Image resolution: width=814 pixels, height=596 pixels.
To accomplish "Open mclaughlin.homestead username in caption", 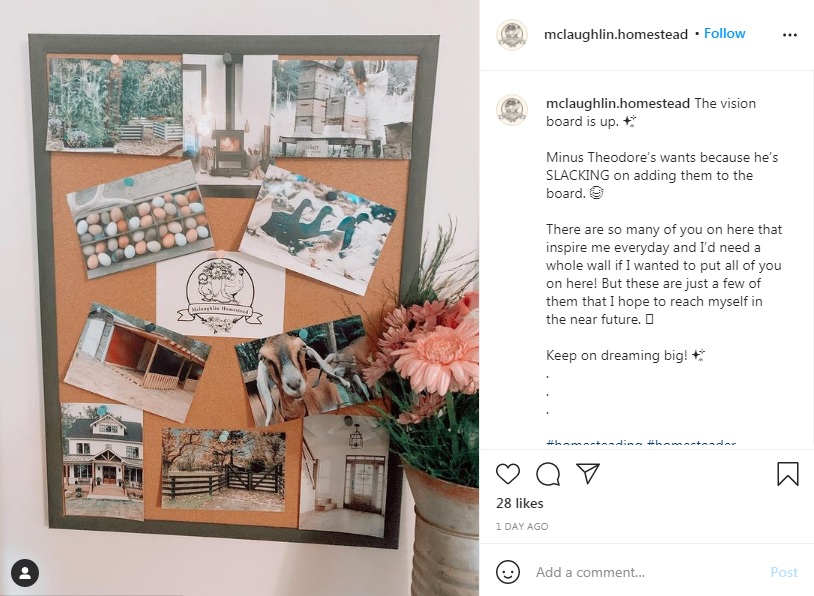I will click(x=618, y=103).
